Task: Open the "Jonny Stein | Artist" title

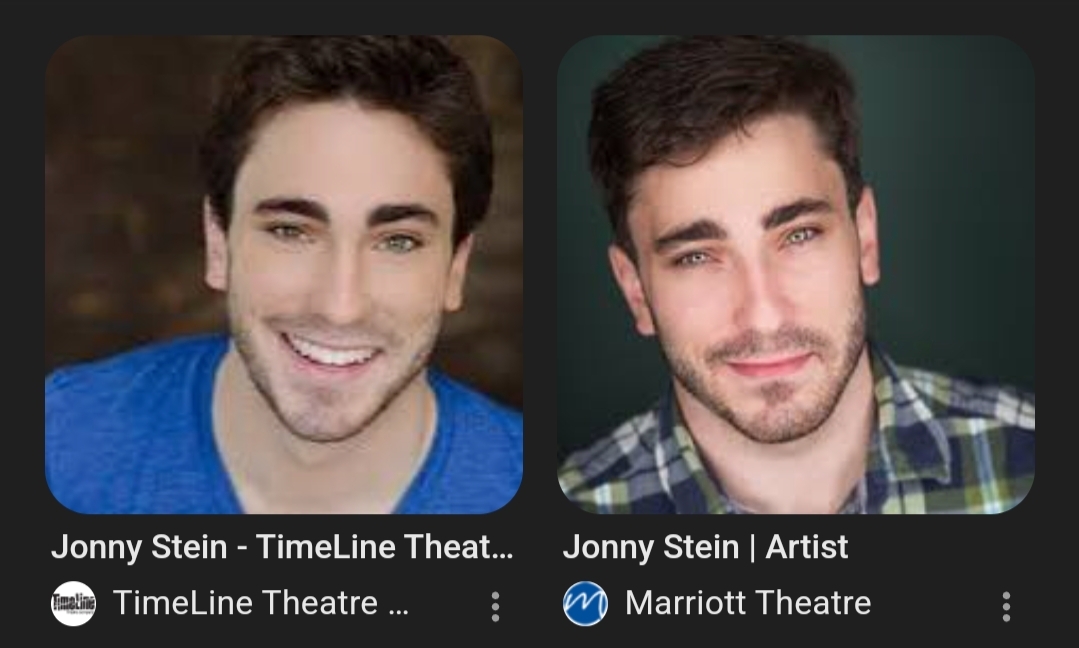Action: 705,547
